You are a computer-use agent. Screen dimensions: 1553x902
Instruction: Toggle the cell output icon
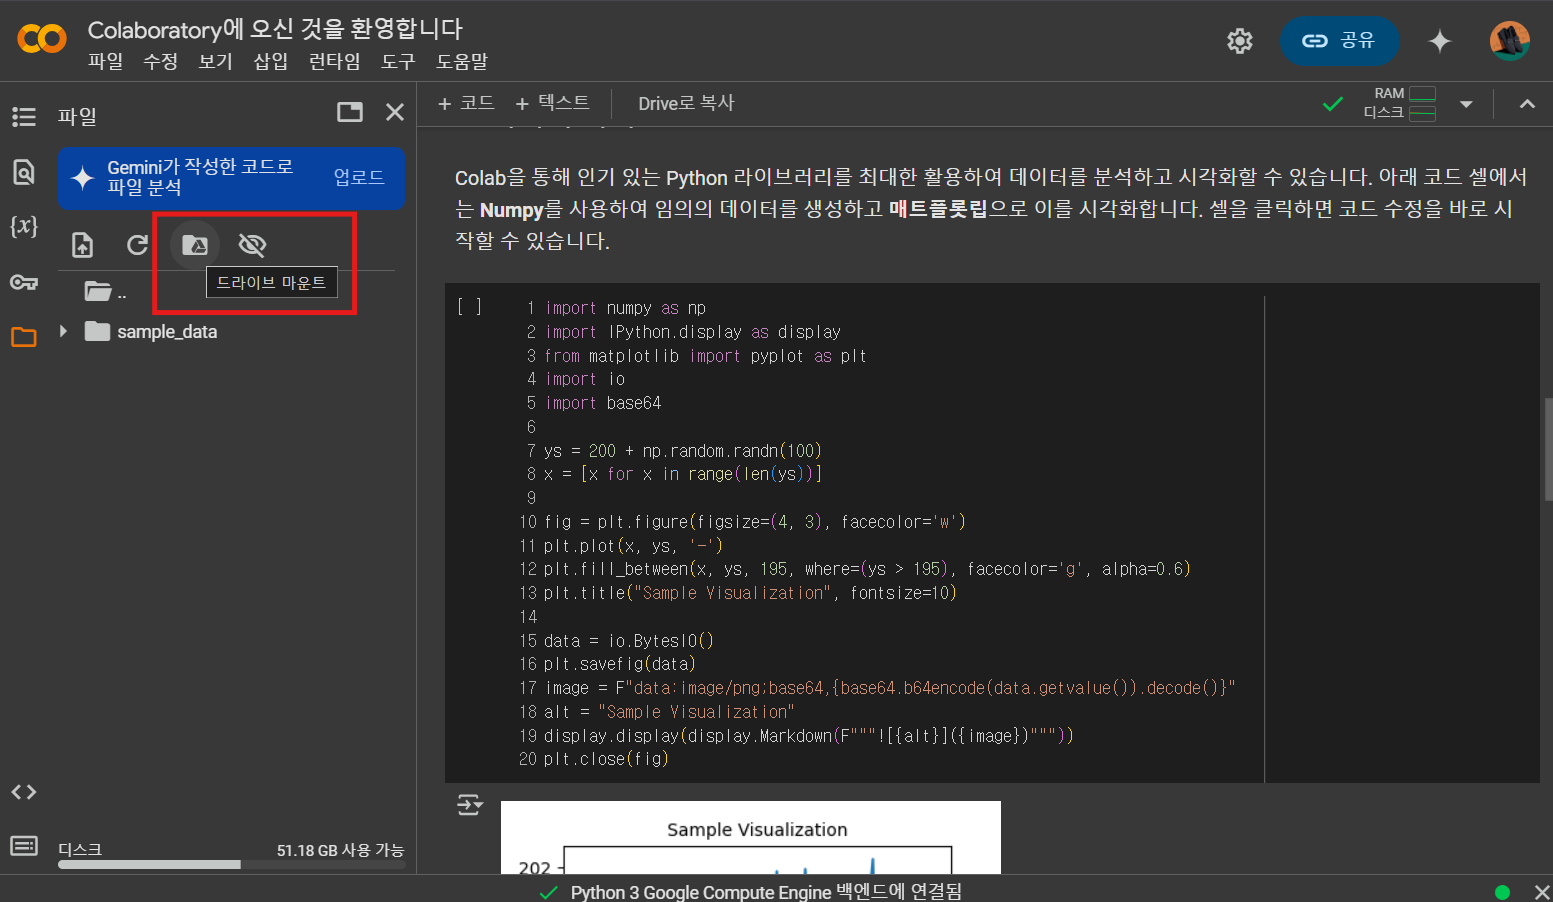click(469, 805)
